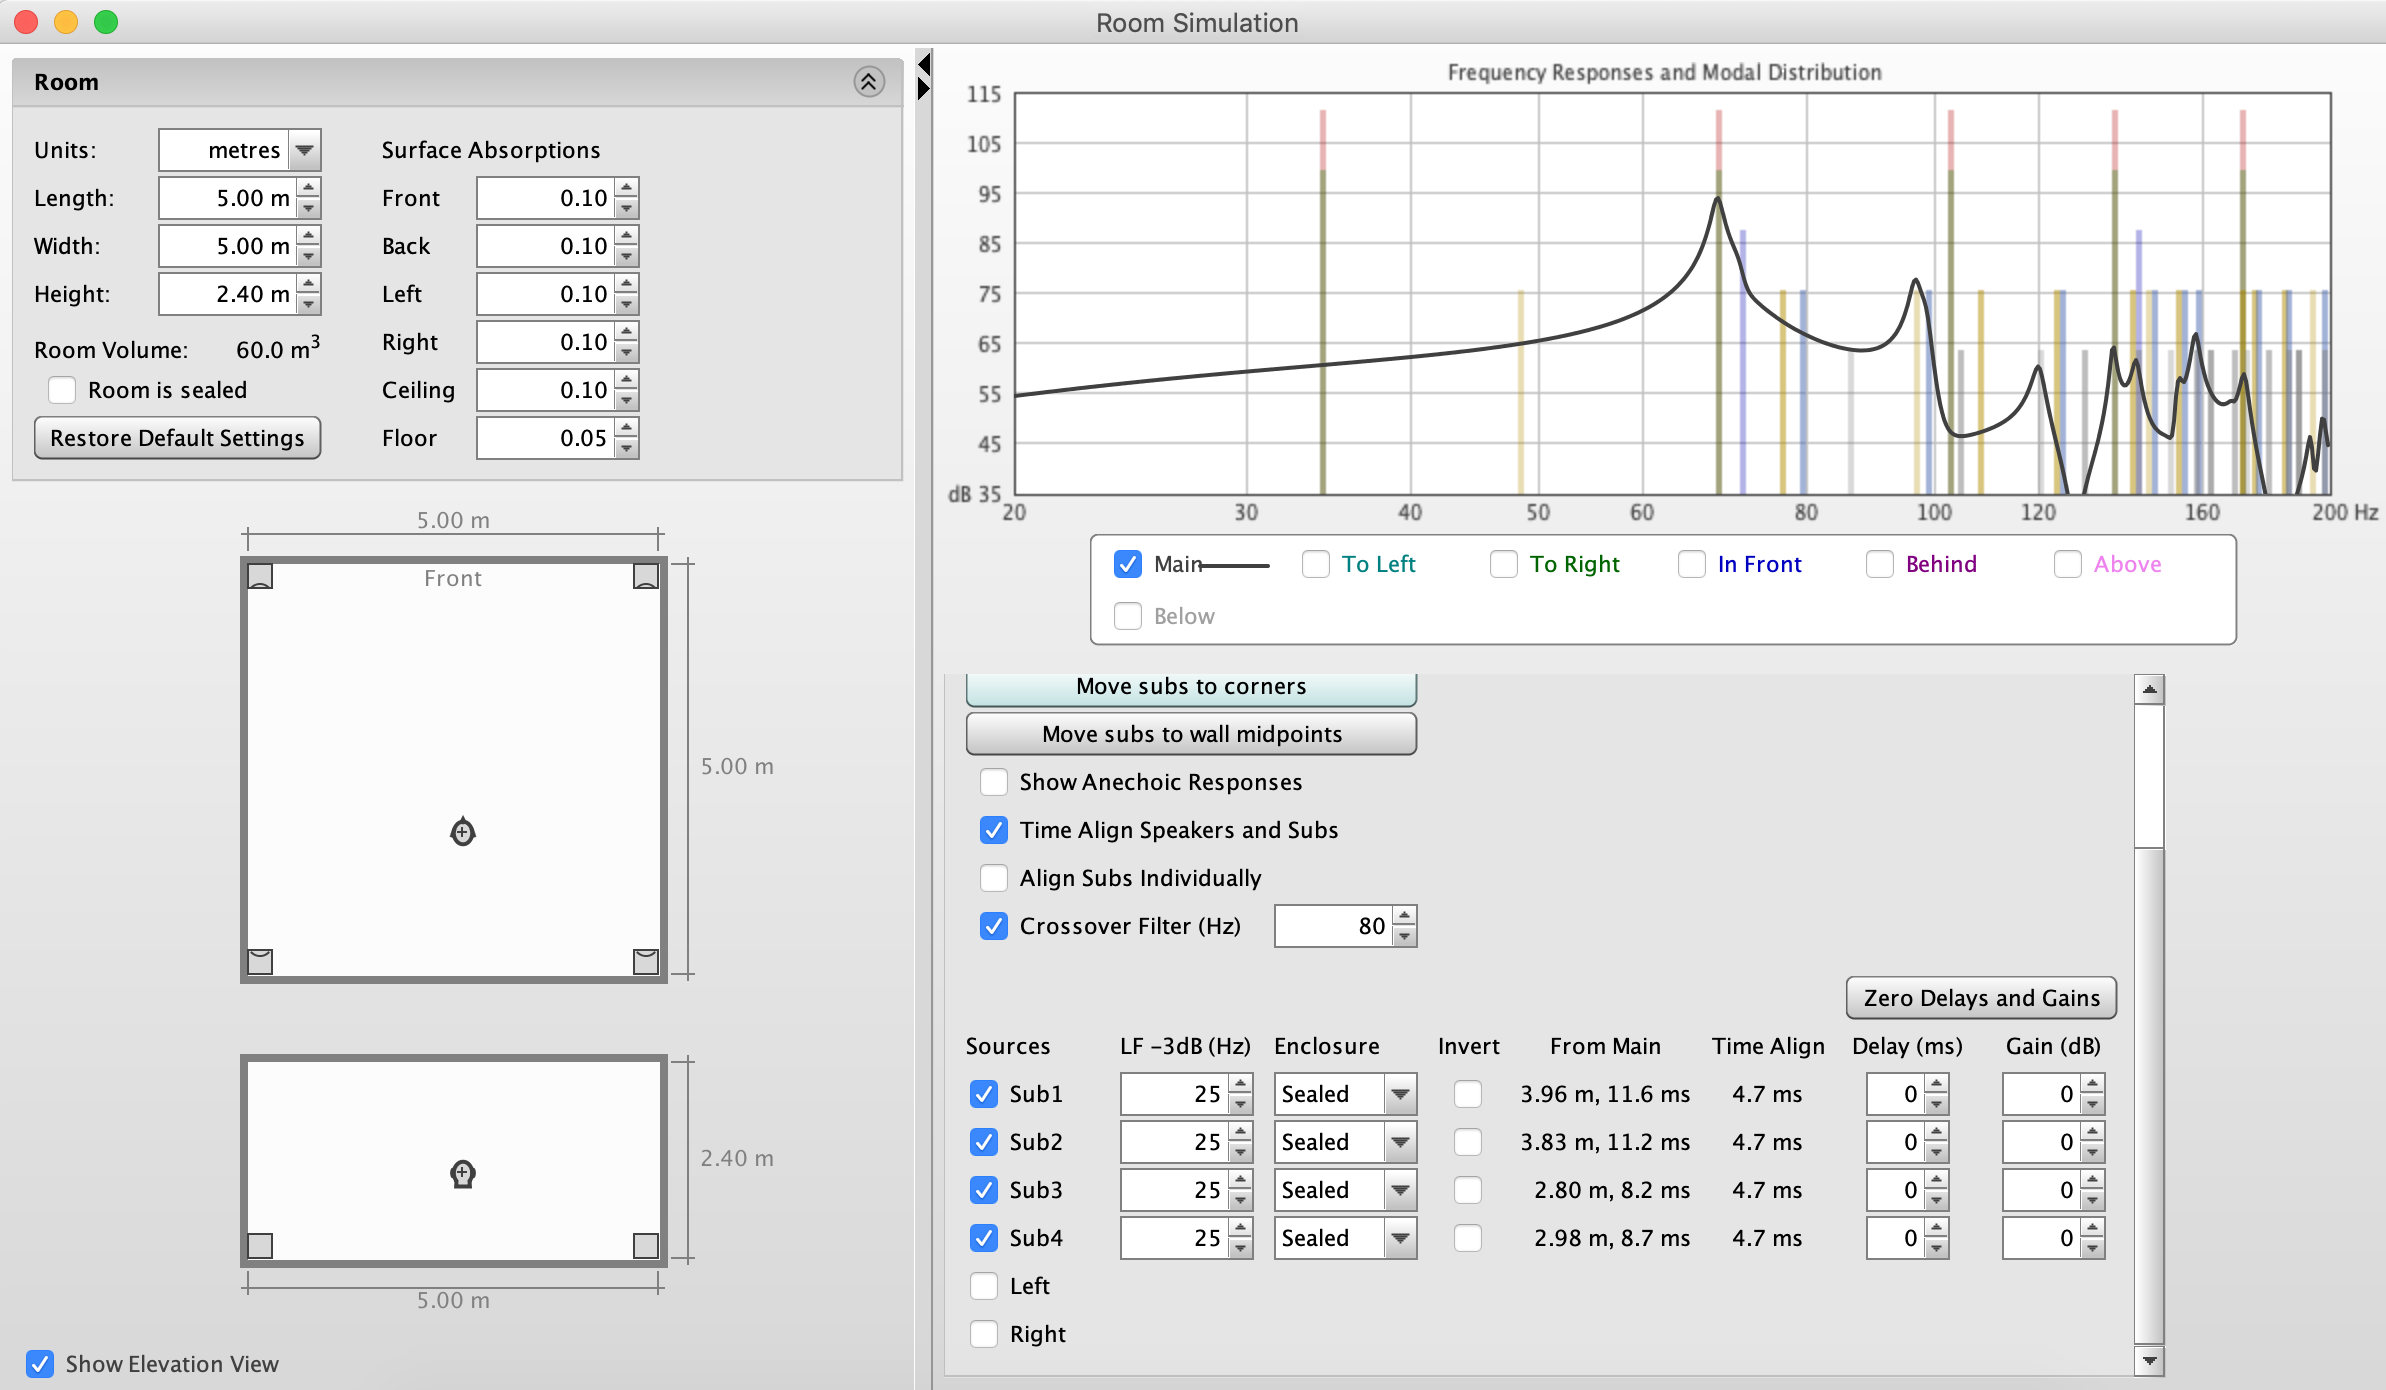The width and height of the screenshot is (2386, 1390).
Task: Click the Back absorption field
Action: point(546,246)
